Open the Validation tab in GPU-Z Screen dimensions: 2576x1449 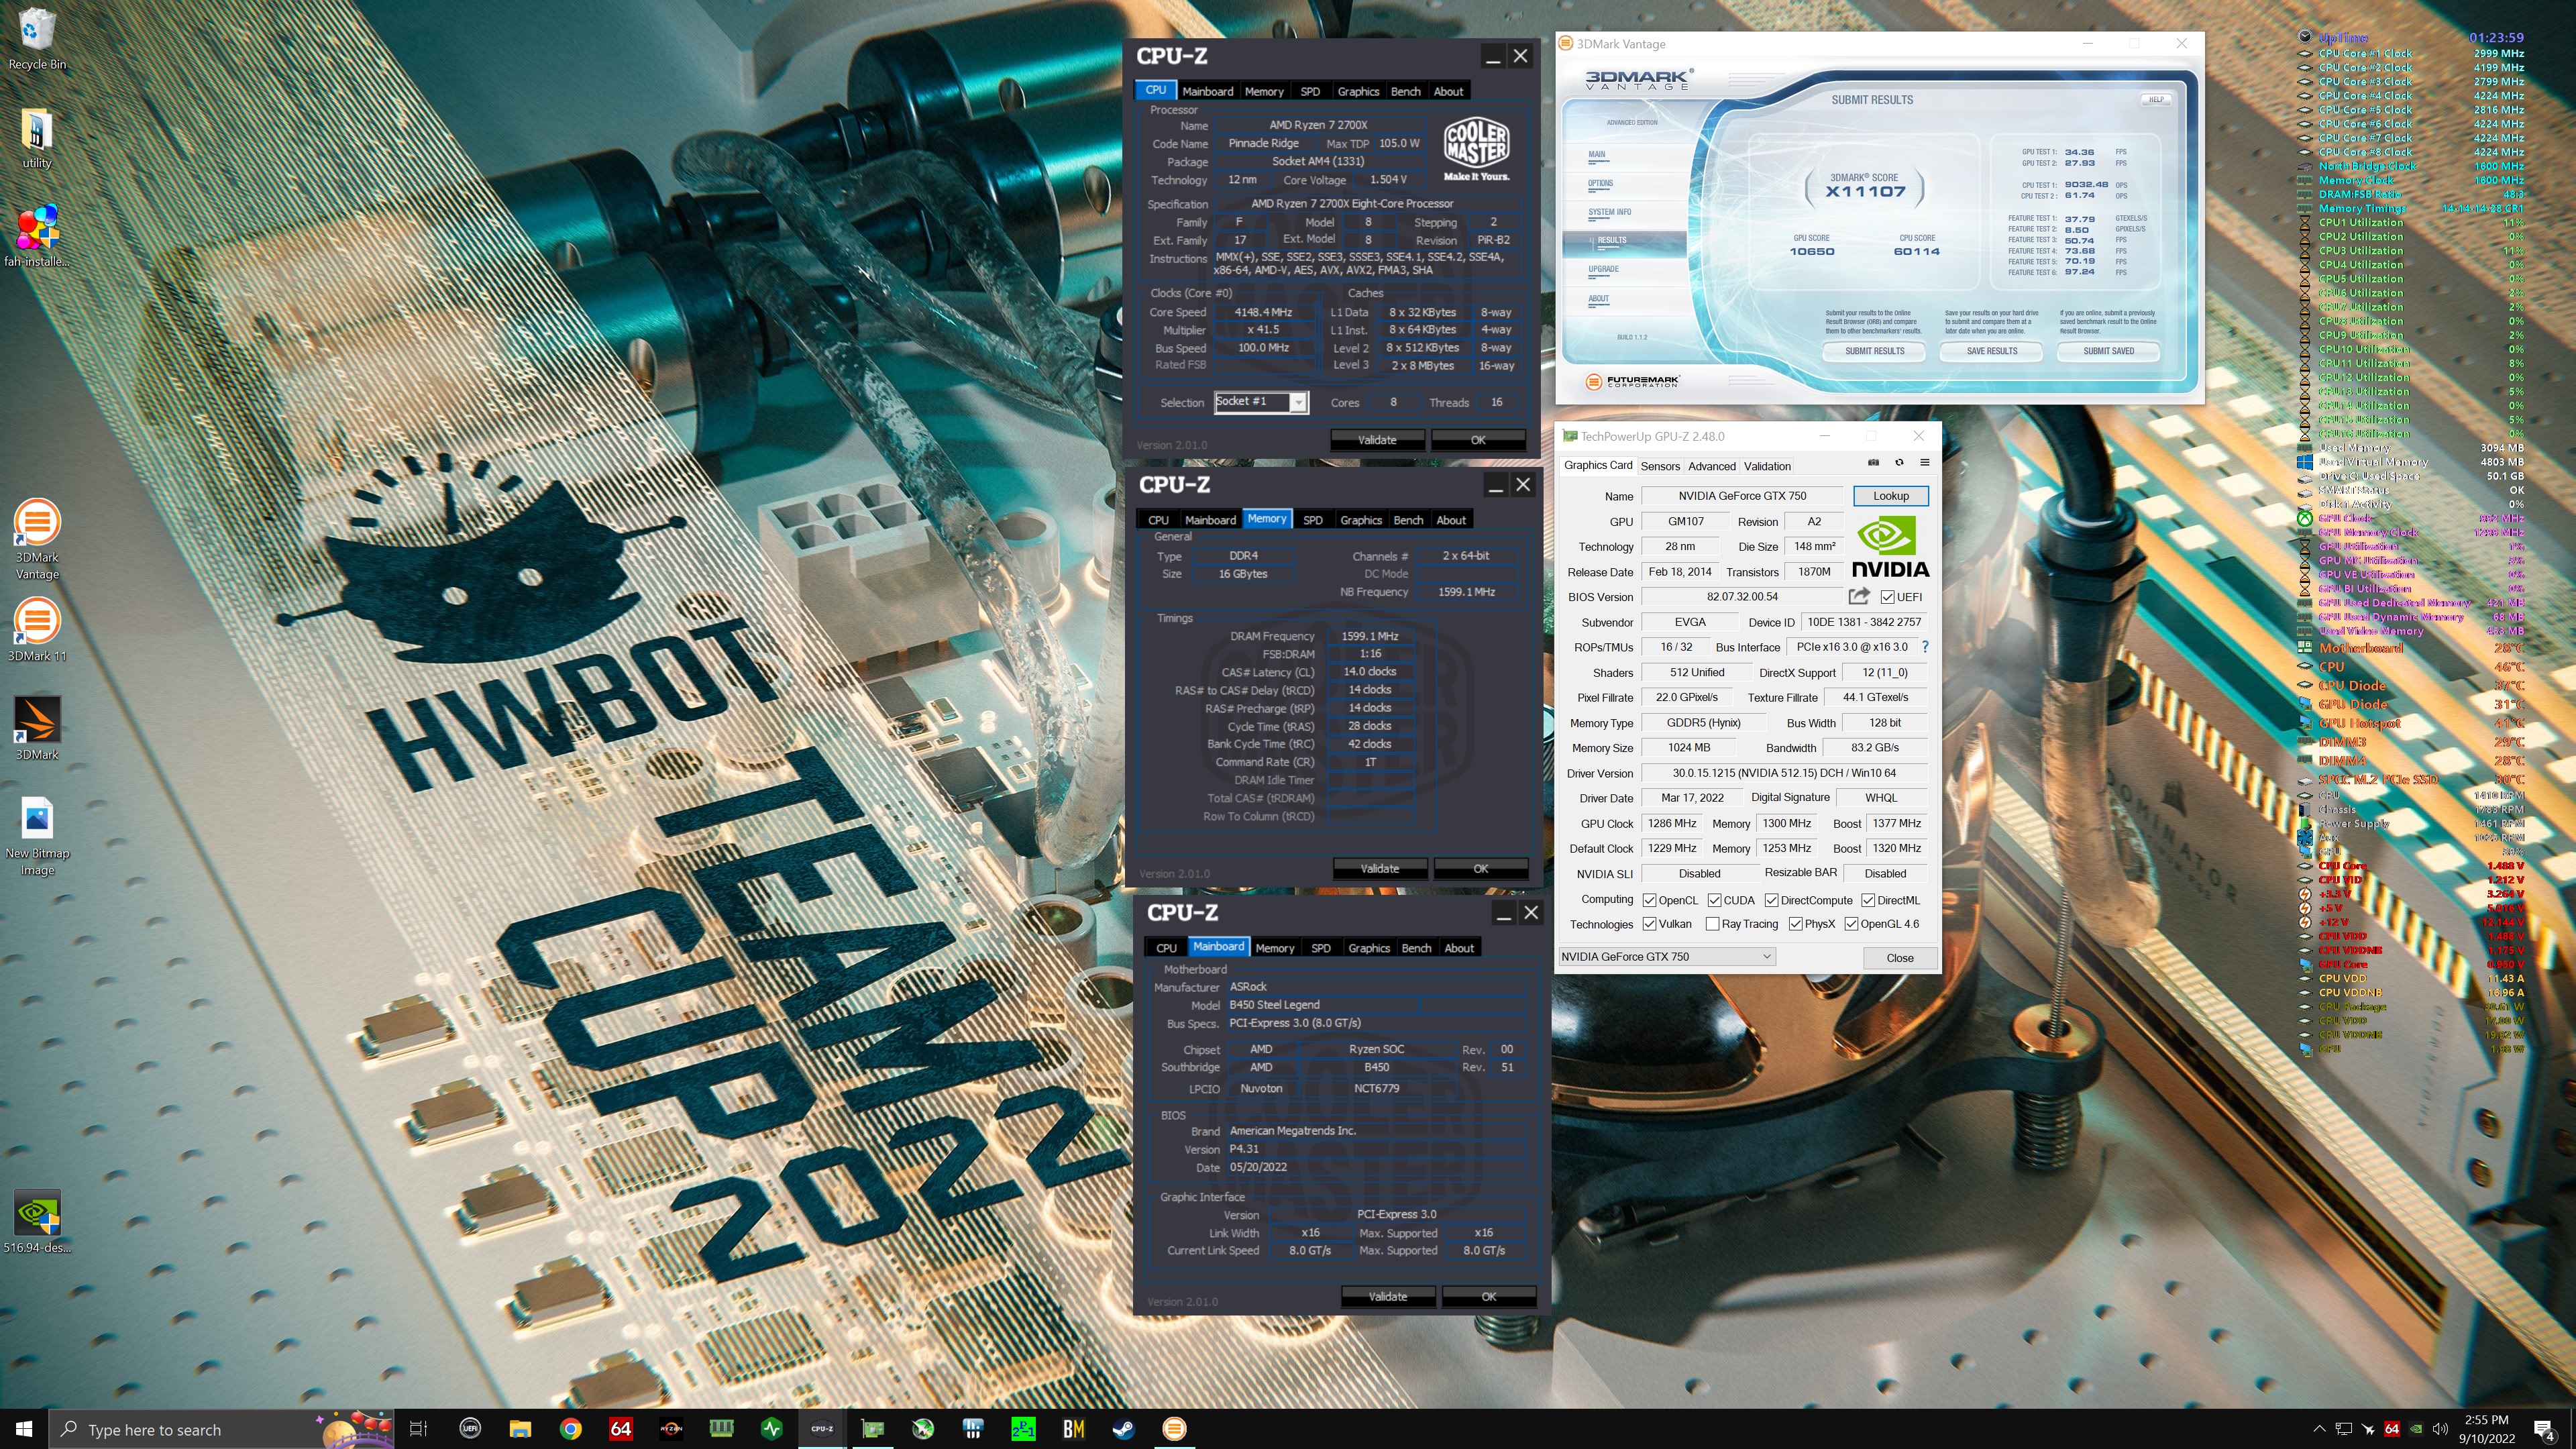pyautogui.click(x=1768, y=466)
